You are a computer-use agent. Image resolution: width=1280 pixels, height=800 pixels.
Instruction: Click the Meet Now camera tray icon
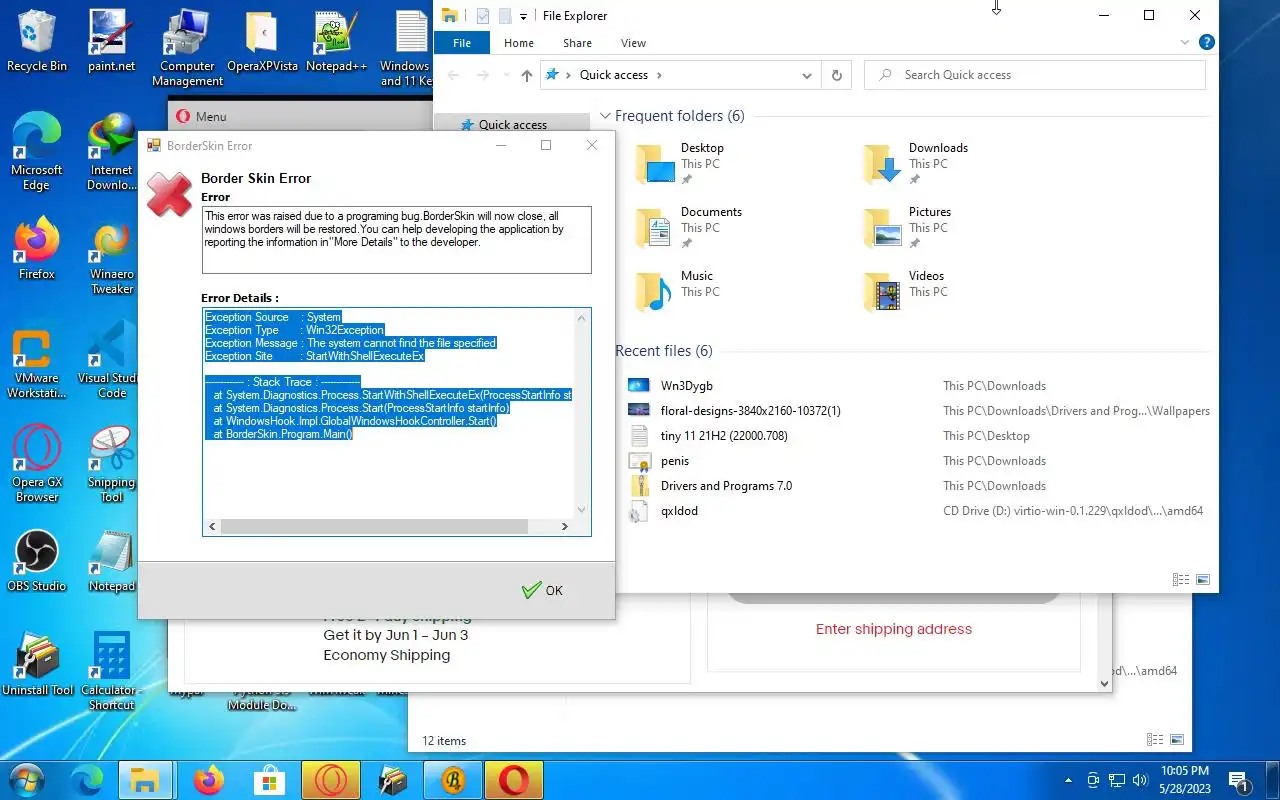[x=1093, y=780]
